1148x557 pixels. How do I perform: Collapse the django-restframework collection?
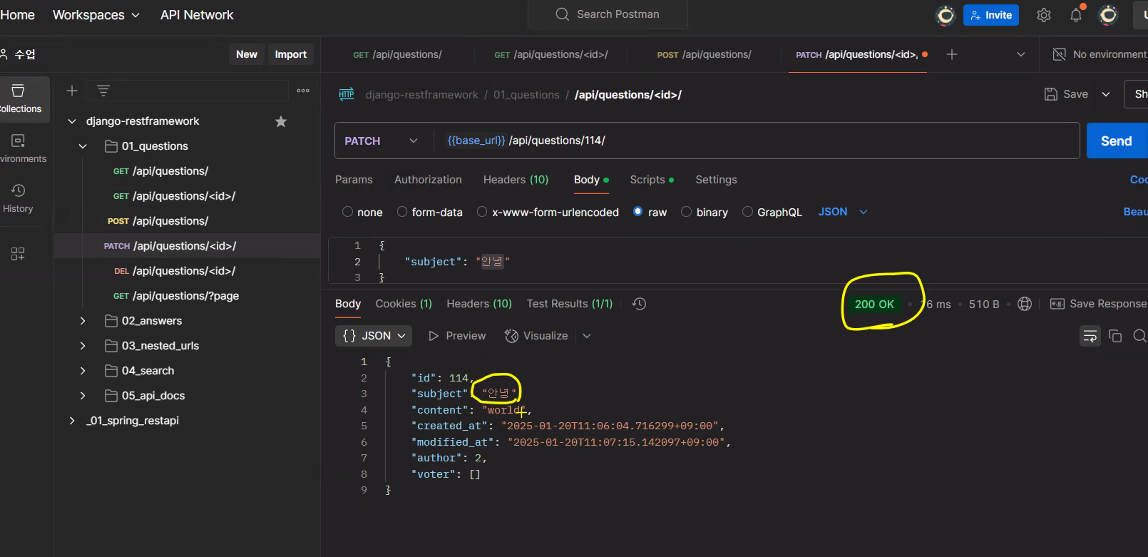pos(72,122)
